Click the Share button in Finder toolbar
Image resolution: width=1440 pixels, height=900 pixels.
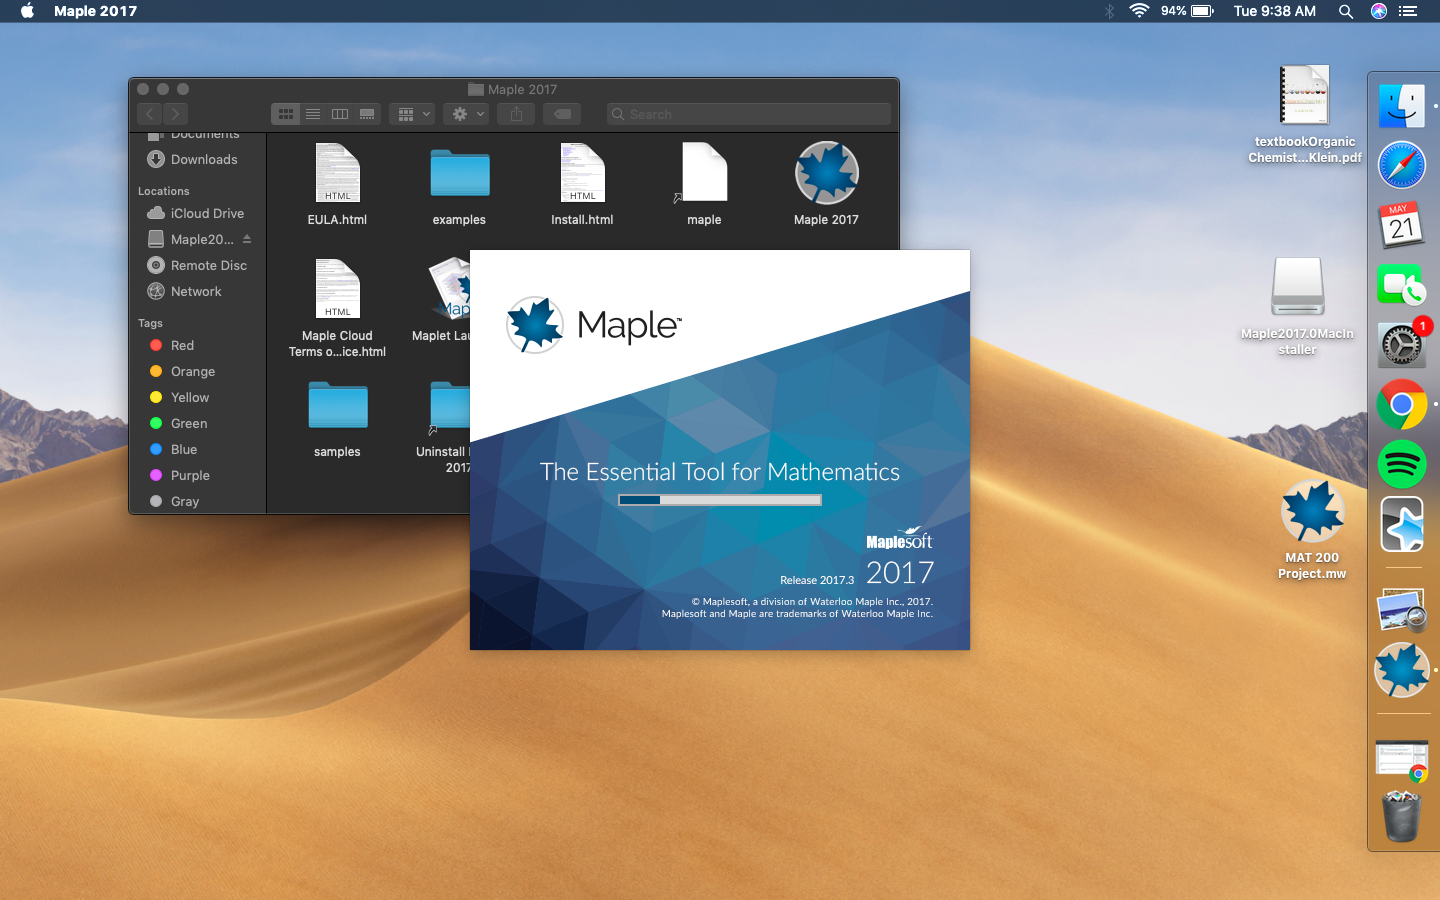(516, 114)
